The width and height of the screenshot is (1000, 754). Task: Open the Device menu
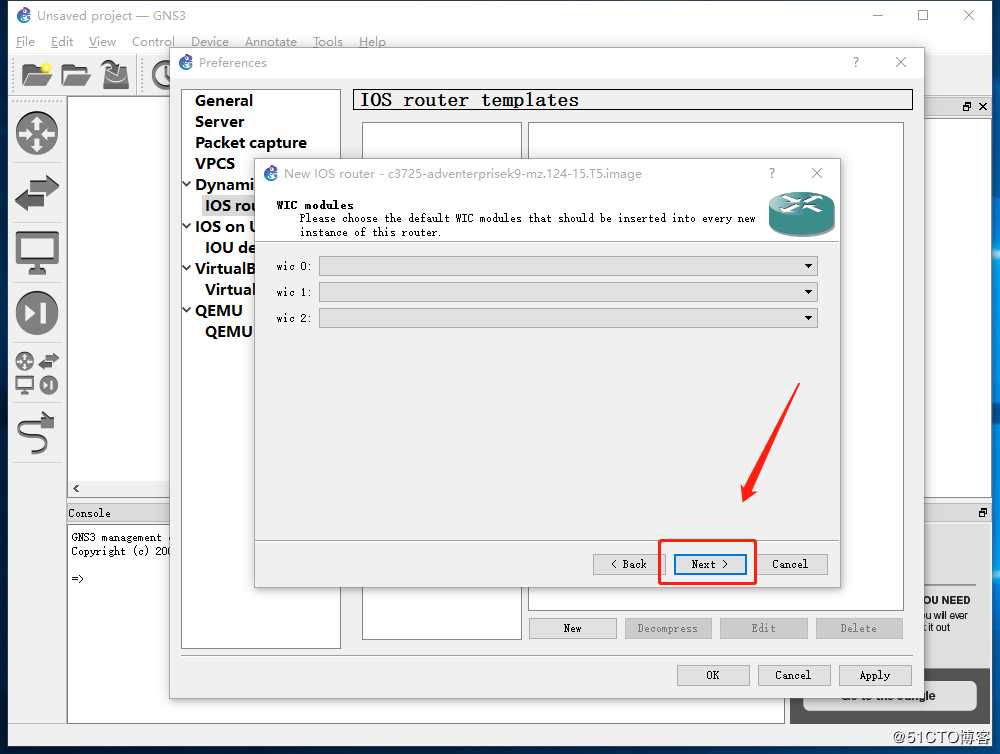[209, 41]
